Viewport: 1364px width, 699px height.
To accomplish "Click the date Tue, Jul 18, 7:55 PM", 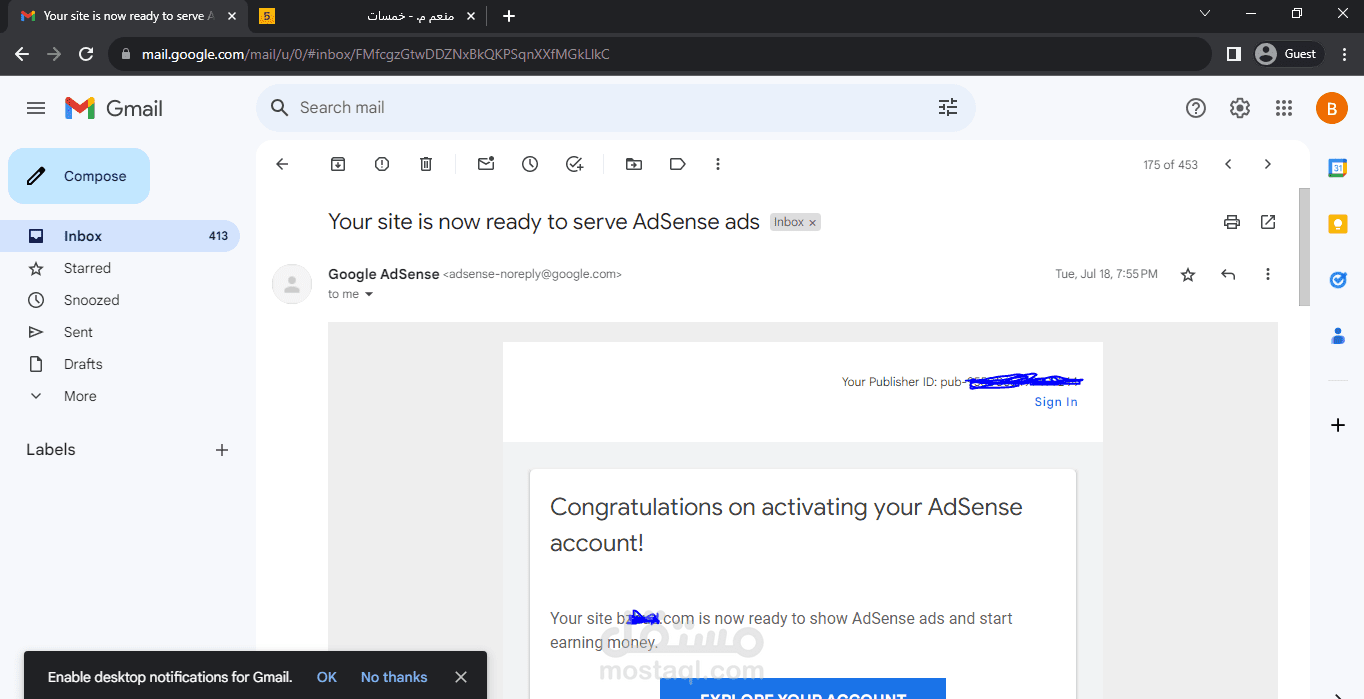I will tap(1107, 274).
